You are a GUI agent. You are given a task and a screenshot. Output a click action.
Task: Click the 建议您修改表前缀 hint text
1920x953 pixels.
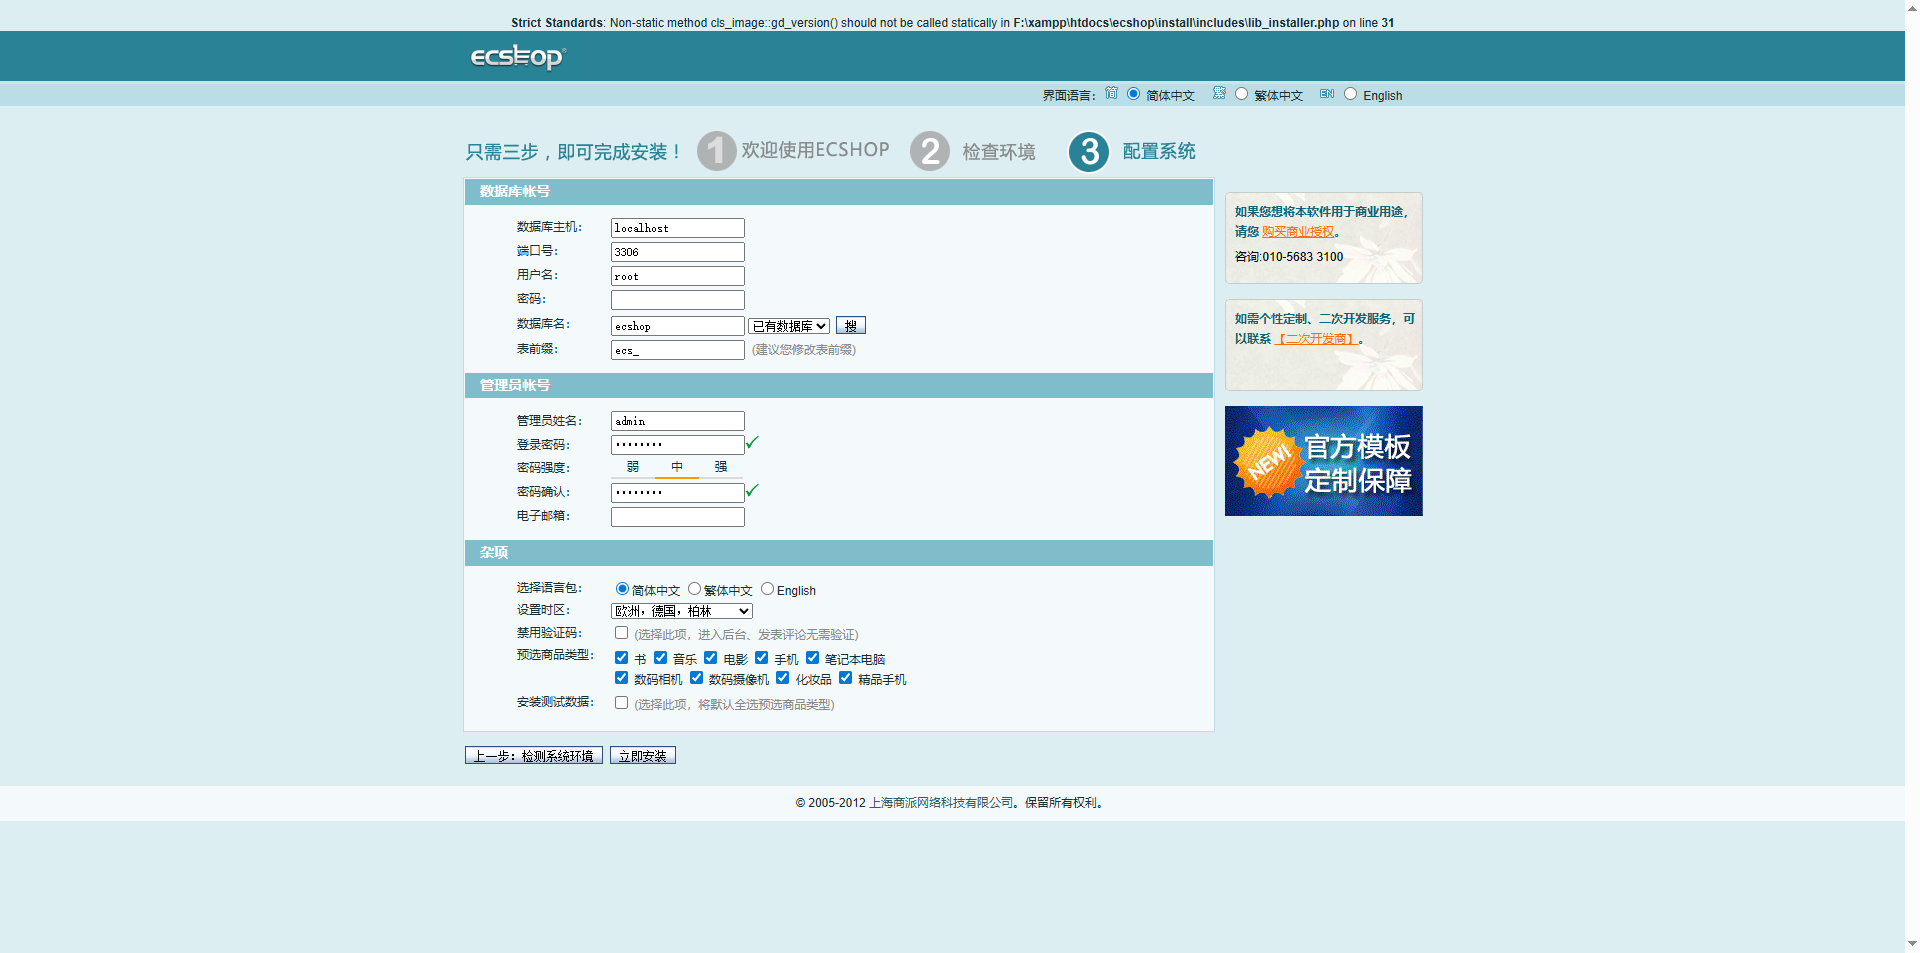pyautogui.click(x=804, y=350)
